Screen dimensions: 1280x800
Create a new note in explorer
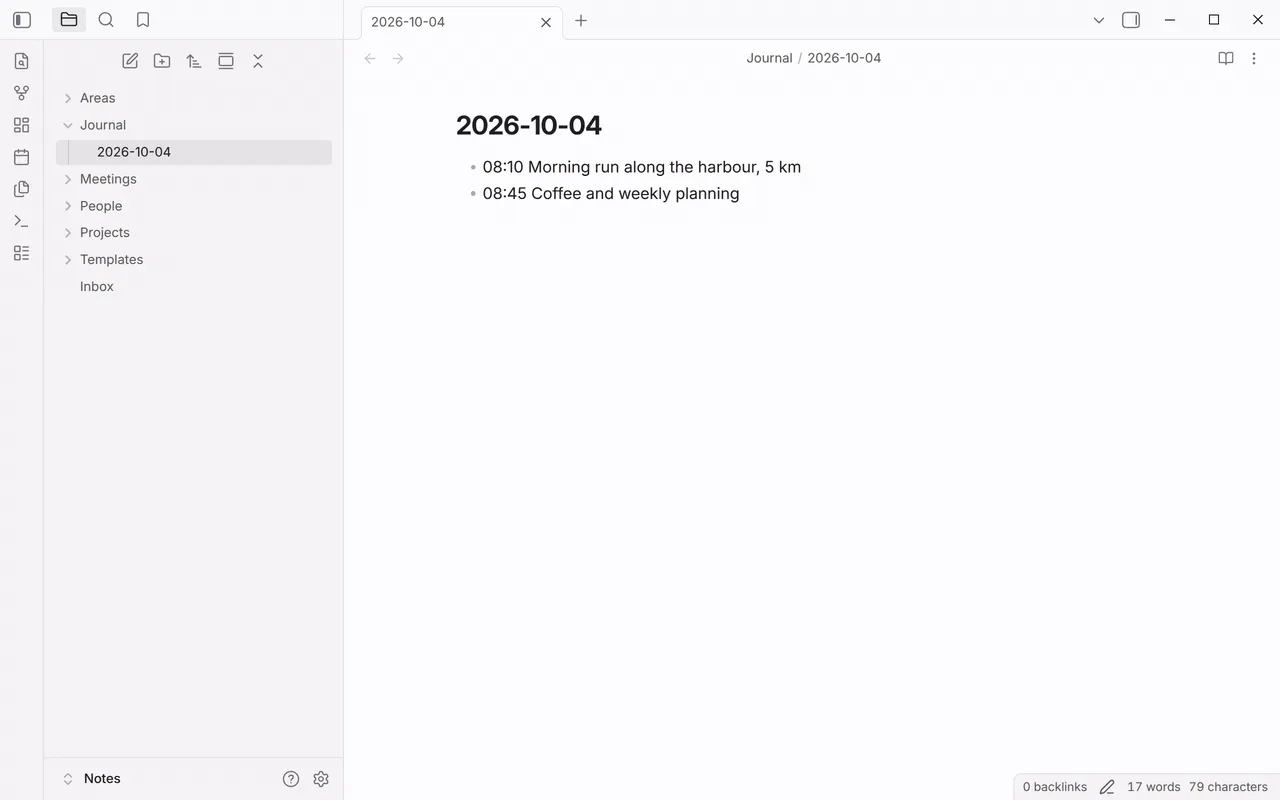coord(130,61)
